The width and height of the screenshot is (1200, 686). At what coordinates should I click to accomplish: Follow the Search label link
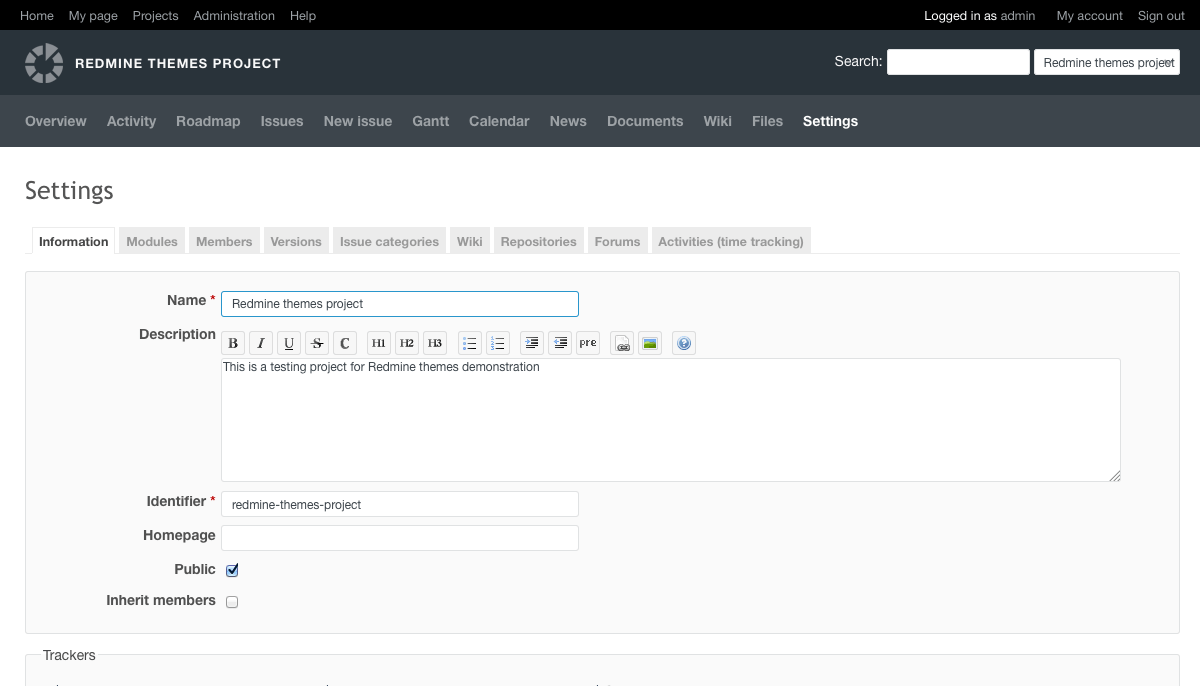[857, 61]
